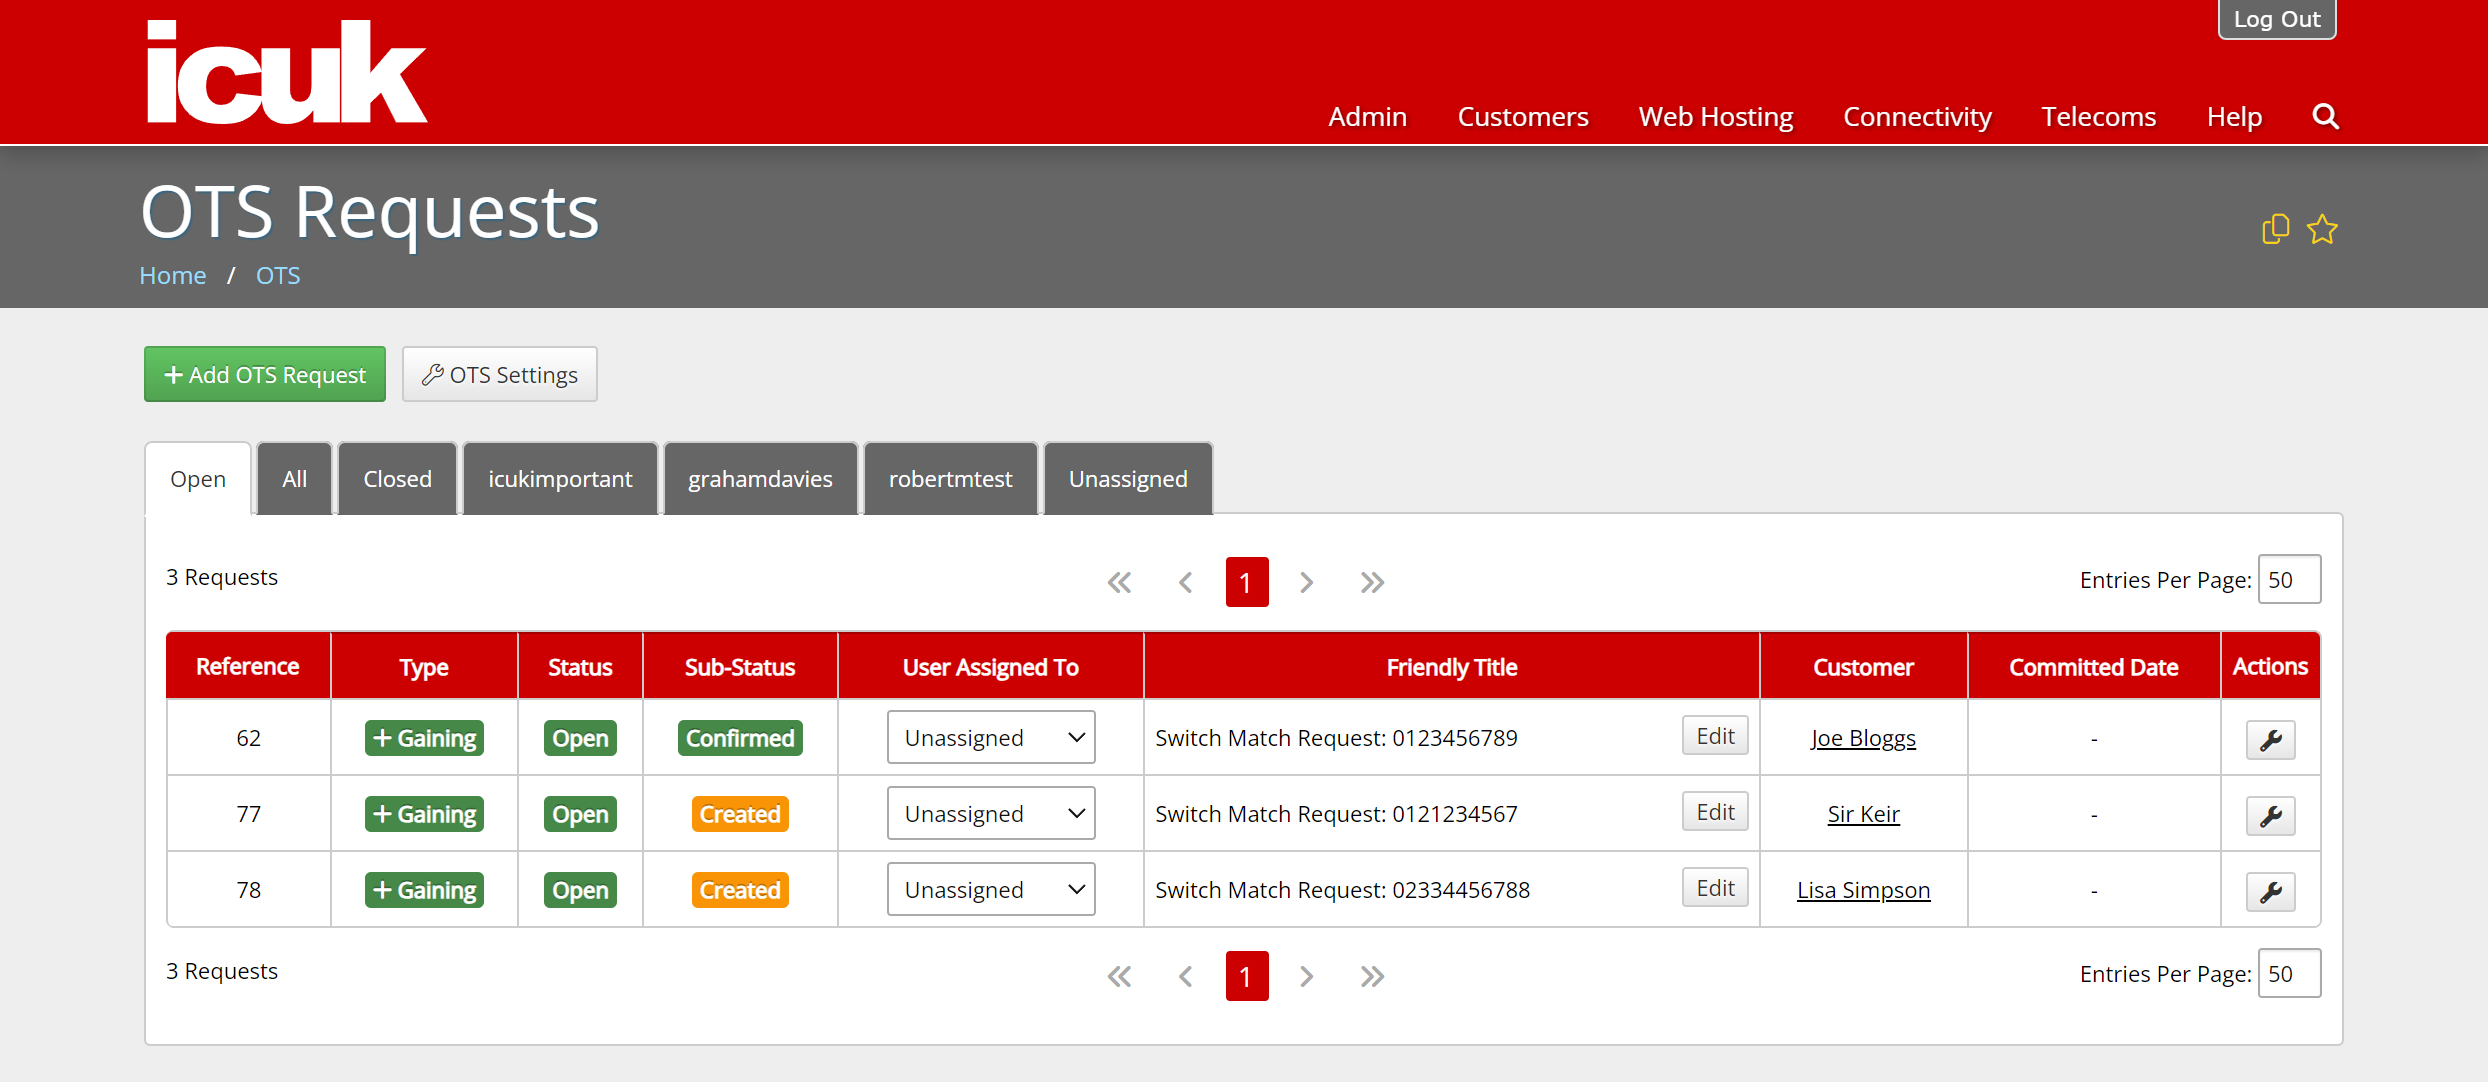This screenshot has height=1082, width=2488.
Task: Open wrench actions for request 77
Action: point(2270,816)
